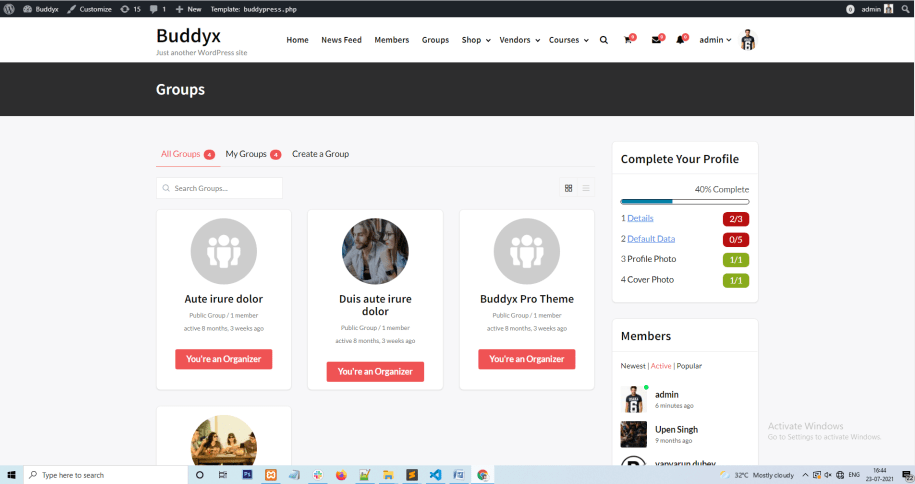Click the Search Groups input field

click(219, 188)
